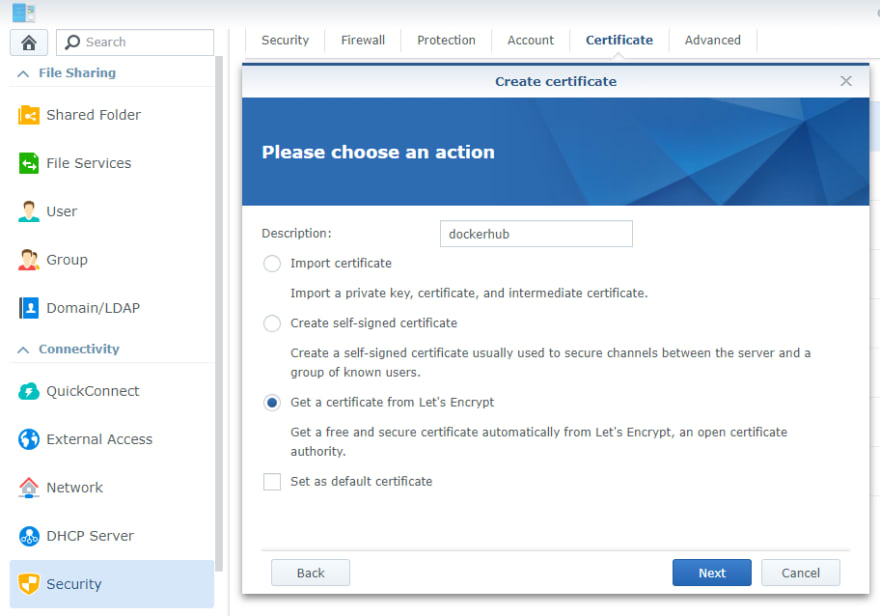Open the Shared Folder icon in sidebar
880x616 pixels.
(x=29, y=115)
